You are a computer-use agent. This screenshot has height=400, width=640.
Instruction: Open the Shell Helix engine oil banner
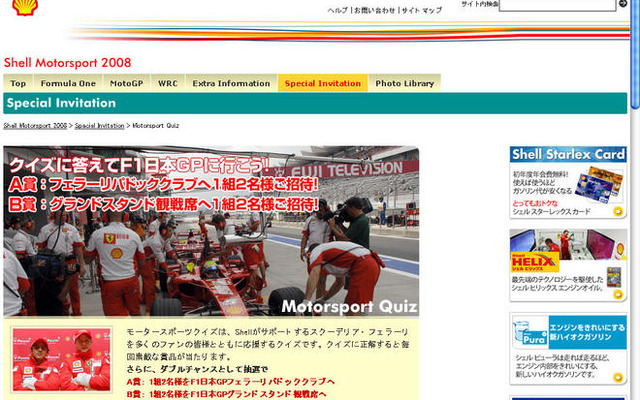coord(568,265)
